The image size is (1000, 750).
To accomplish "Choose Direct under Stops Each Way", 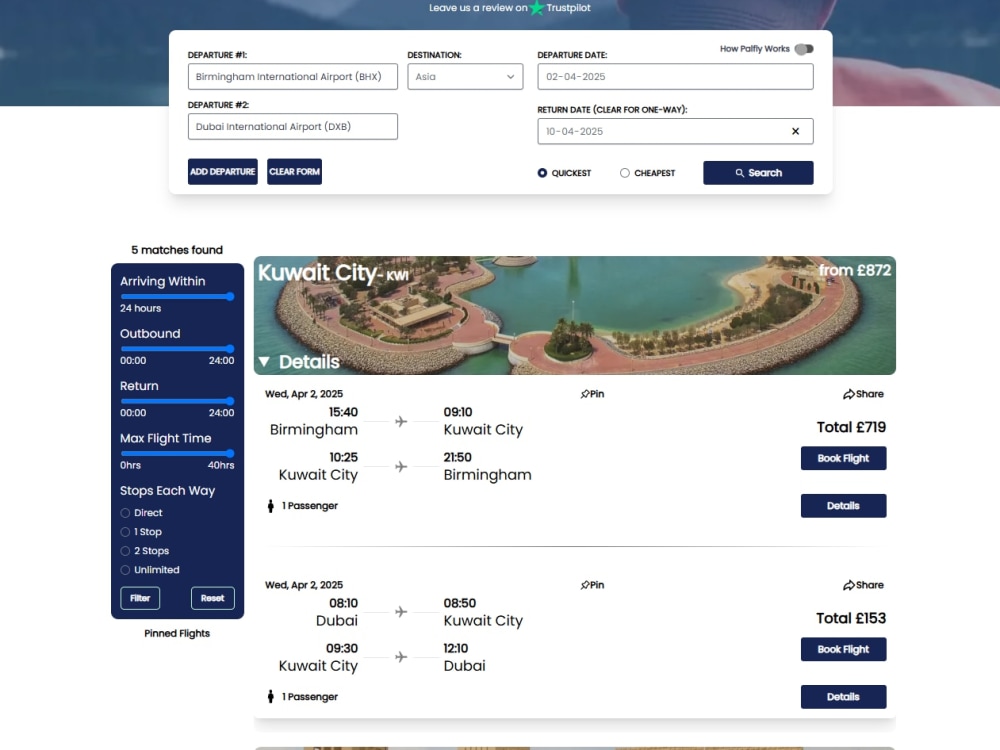I will click(125, 513).
